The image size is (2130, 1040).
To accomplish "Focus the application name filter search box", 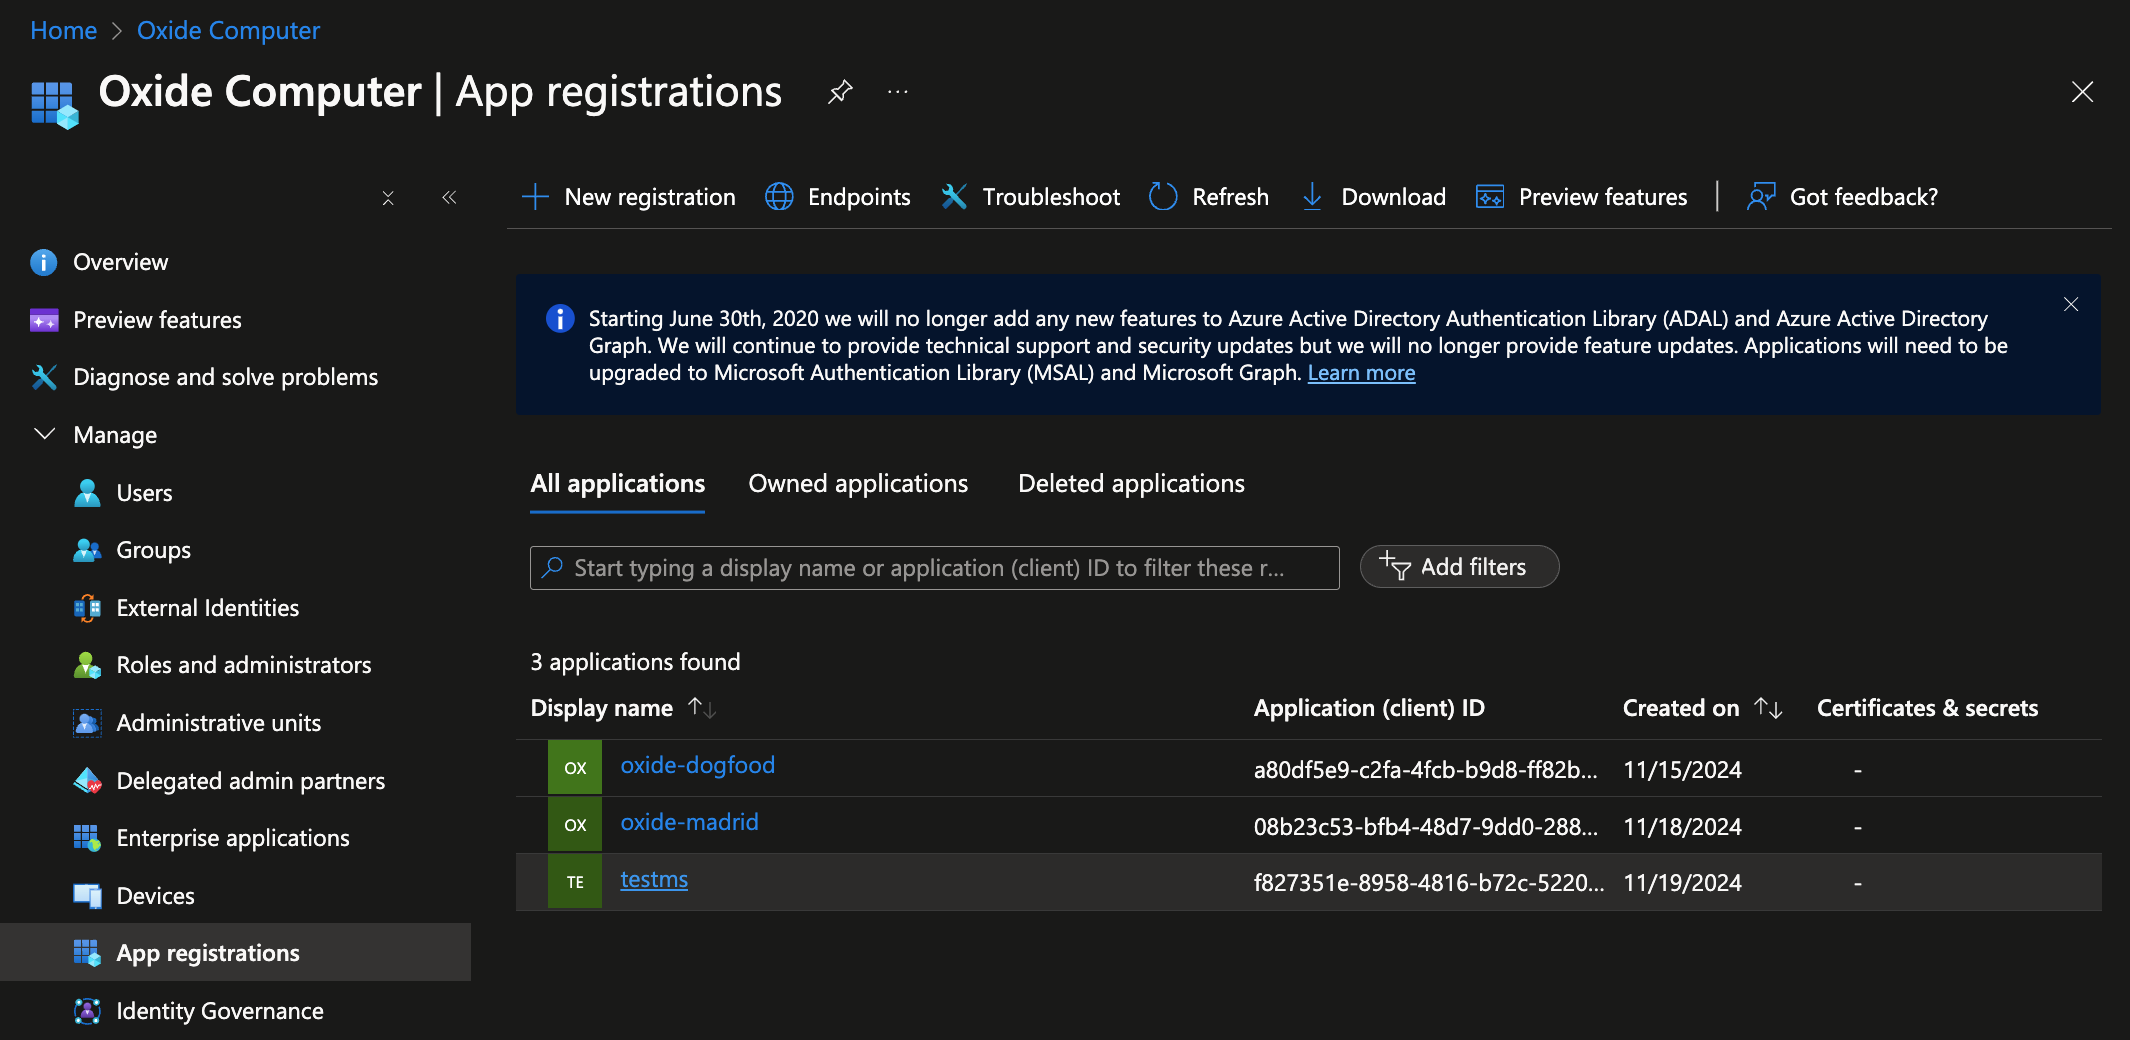I will pyautogui.click(x=934, y=568).
